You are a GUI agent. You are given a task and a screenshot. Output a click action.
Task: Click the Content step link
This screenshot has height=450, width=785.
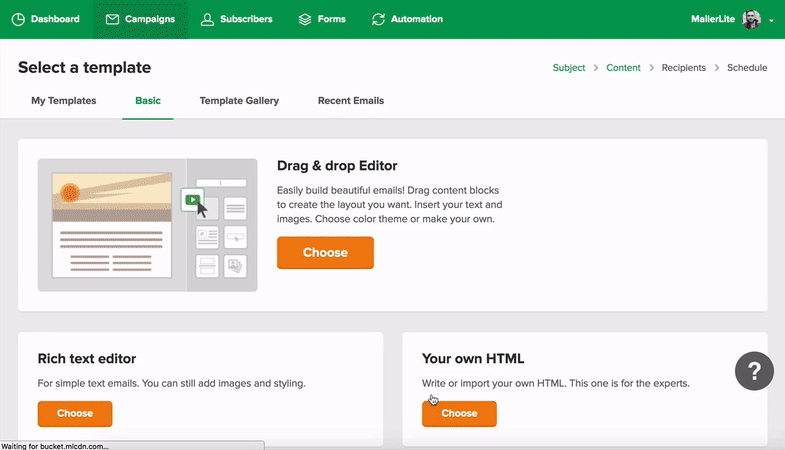[x=623, y=68]
